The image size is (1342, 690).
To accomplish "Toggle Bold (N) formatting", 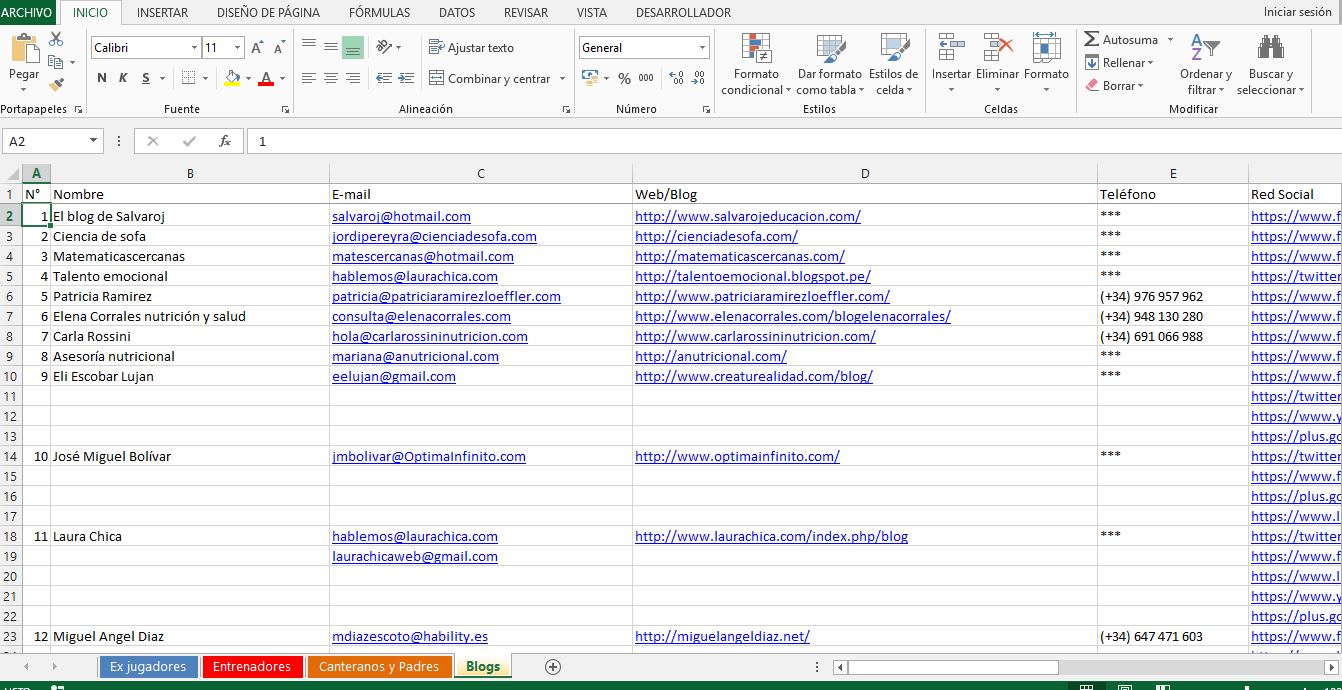I will point(102,78).
